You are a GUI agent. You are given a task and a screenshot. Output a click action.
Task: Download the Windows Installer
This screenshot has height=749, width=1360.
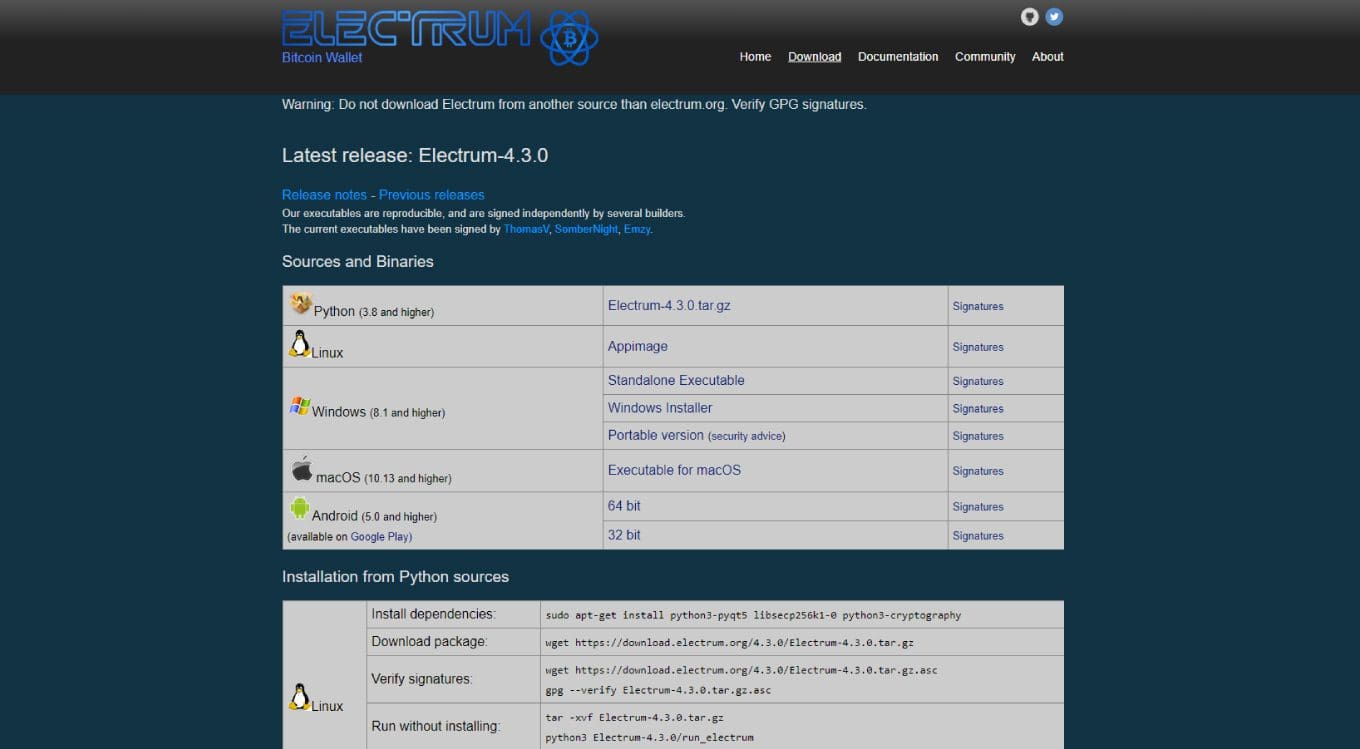(659, 407)
